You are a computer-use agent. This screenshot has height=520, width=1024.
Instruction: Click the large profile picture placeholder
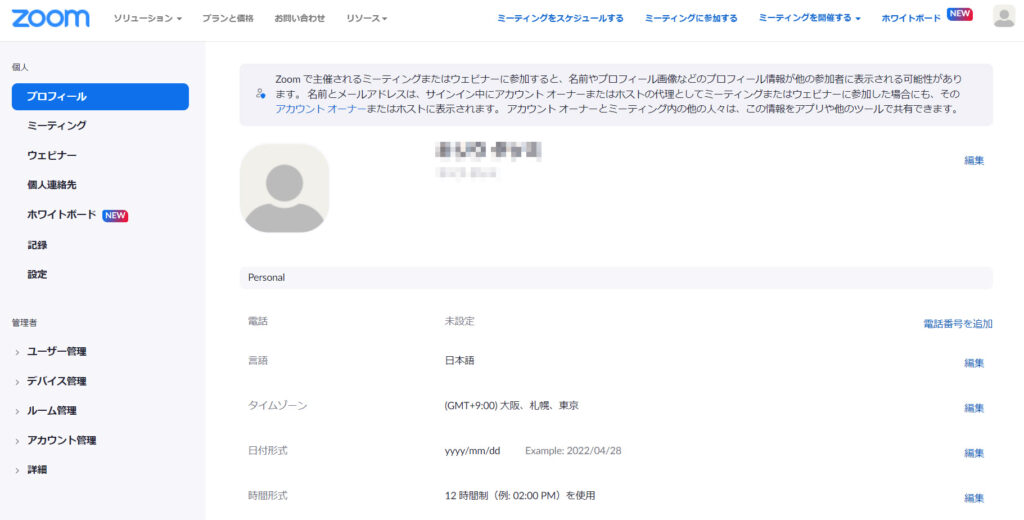(x=284, y=188)
